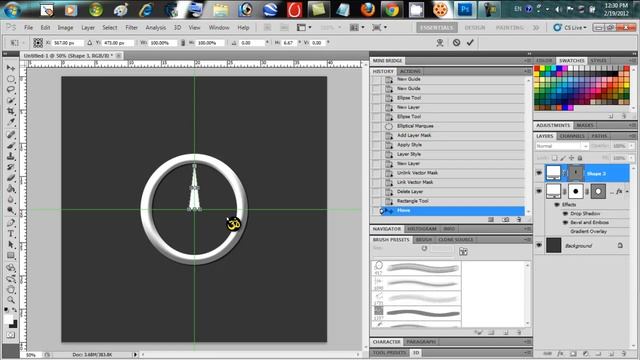Click the Windows Start orb

(12, 9)
